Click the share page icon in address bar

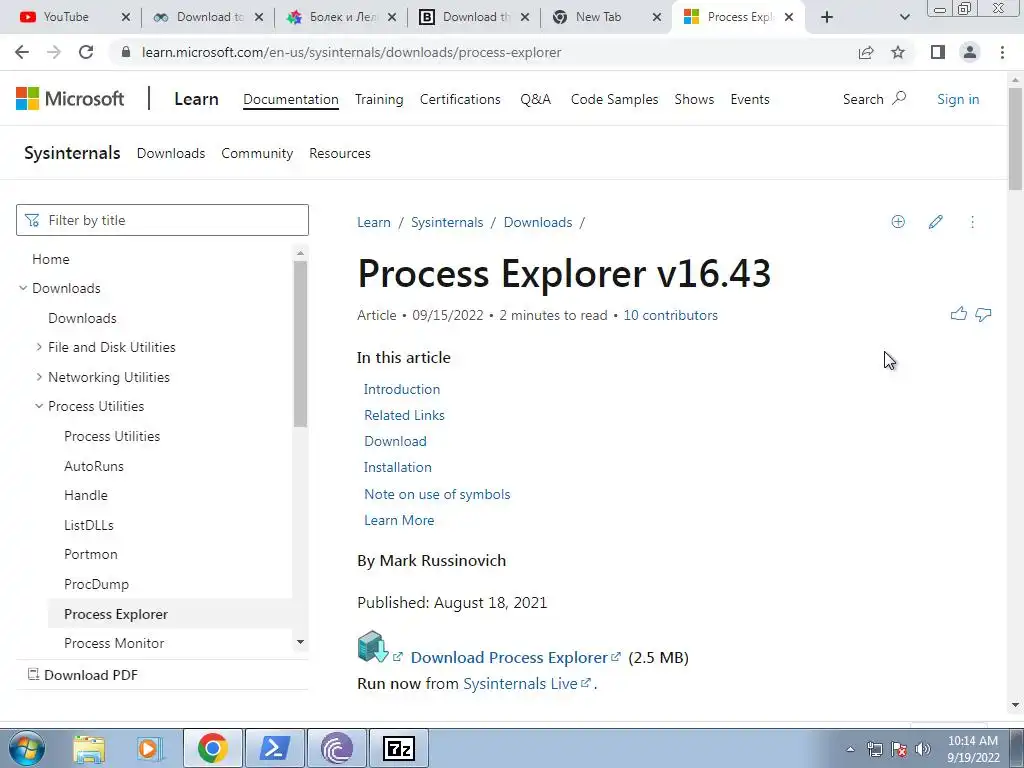[866, 52]
